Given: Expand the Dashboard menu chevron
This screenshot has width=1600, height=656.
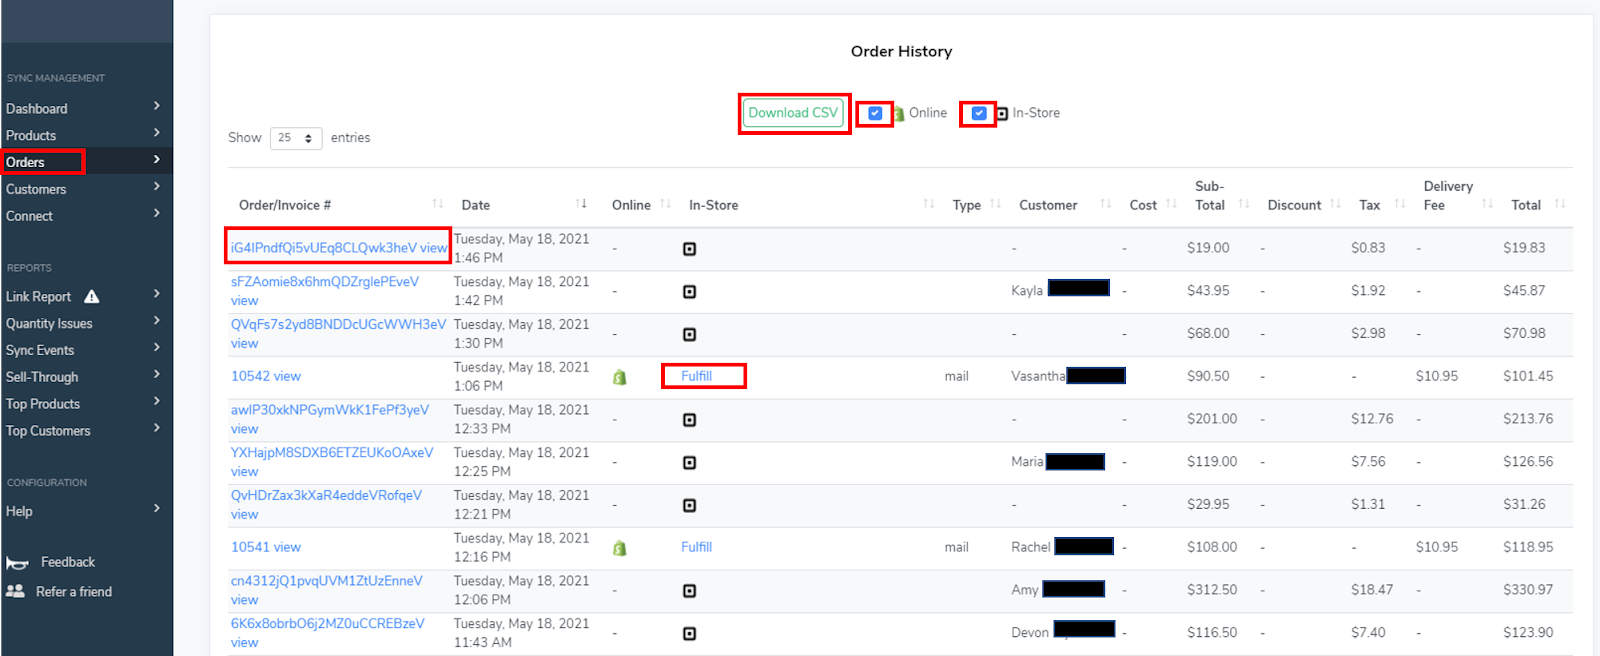Looking at the screenshot, I should point(157,106).
